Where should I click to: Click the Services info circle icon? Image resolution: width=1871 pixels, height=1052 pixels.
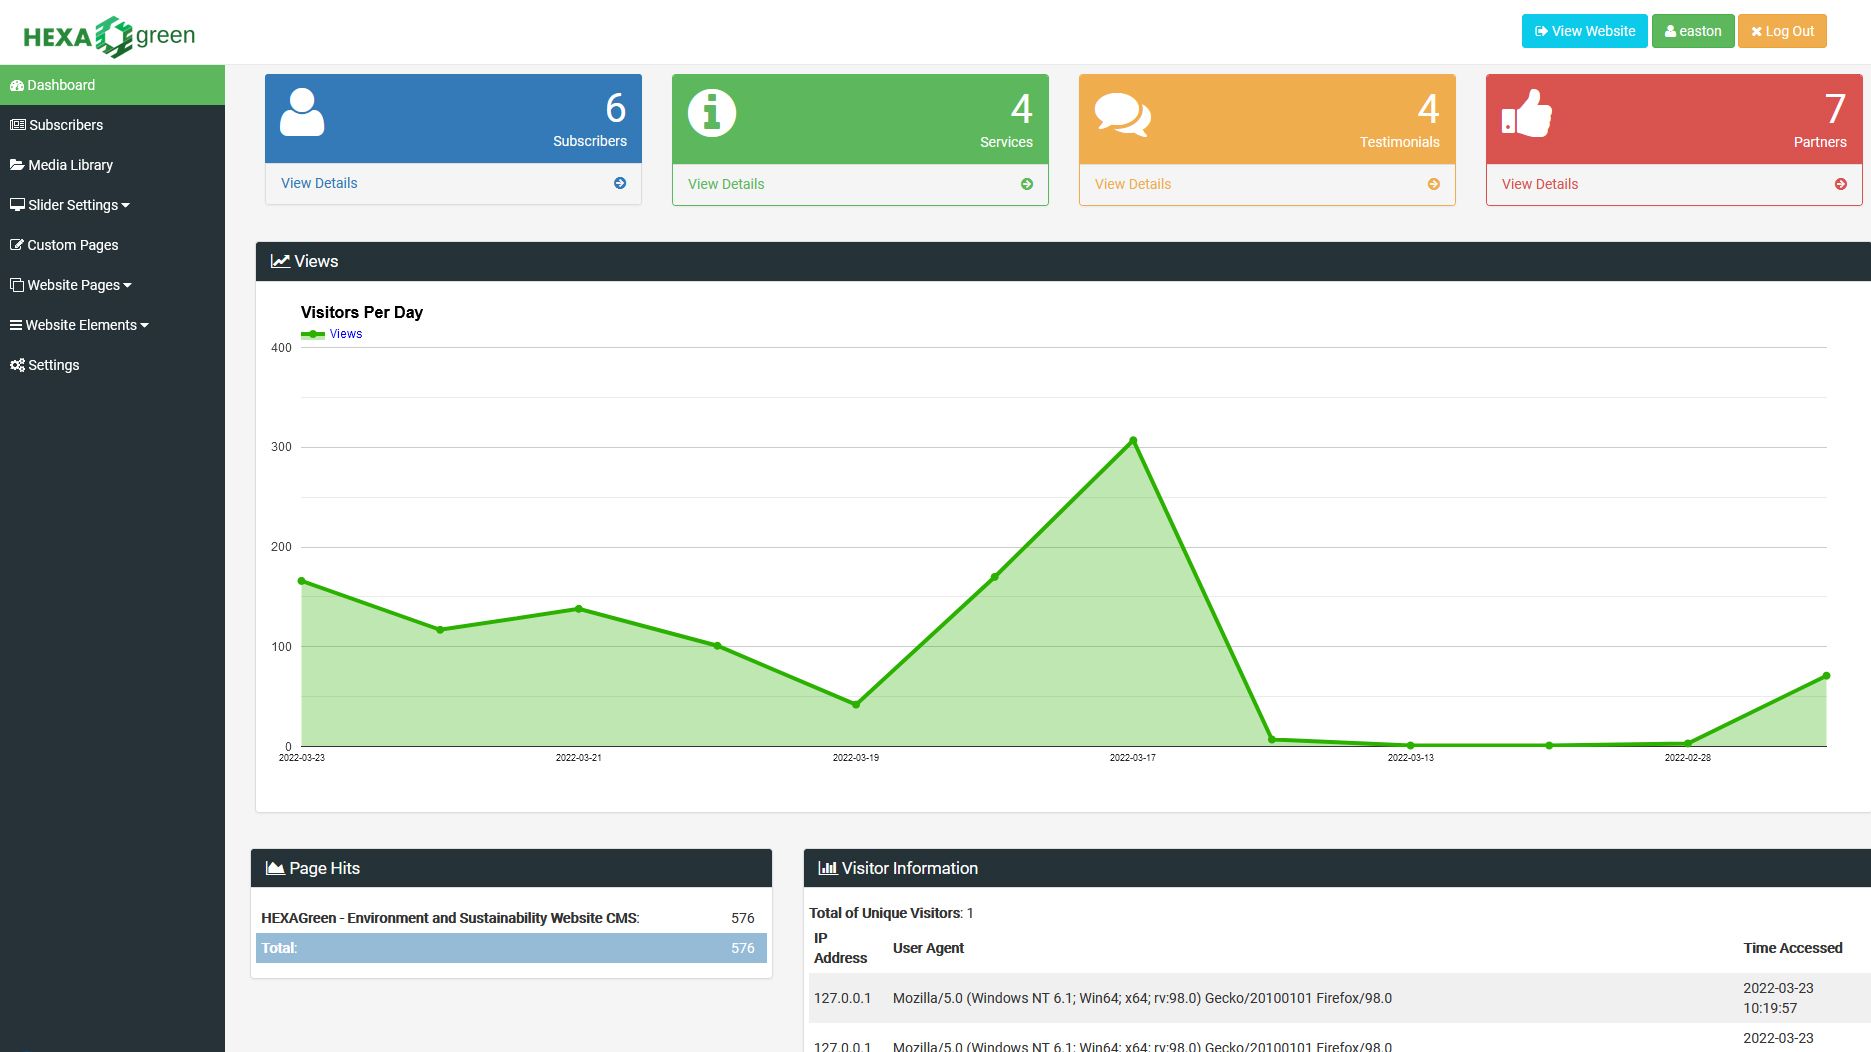(711, 113)
